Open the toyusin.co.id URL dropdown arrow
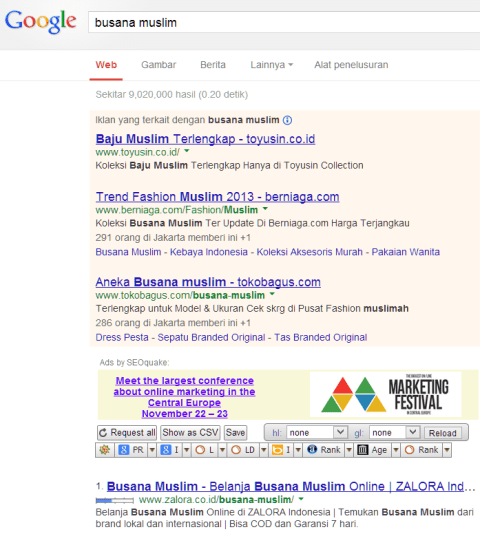Image resolution: width=480 pixels, height=534 pixels. coord(187,151)
